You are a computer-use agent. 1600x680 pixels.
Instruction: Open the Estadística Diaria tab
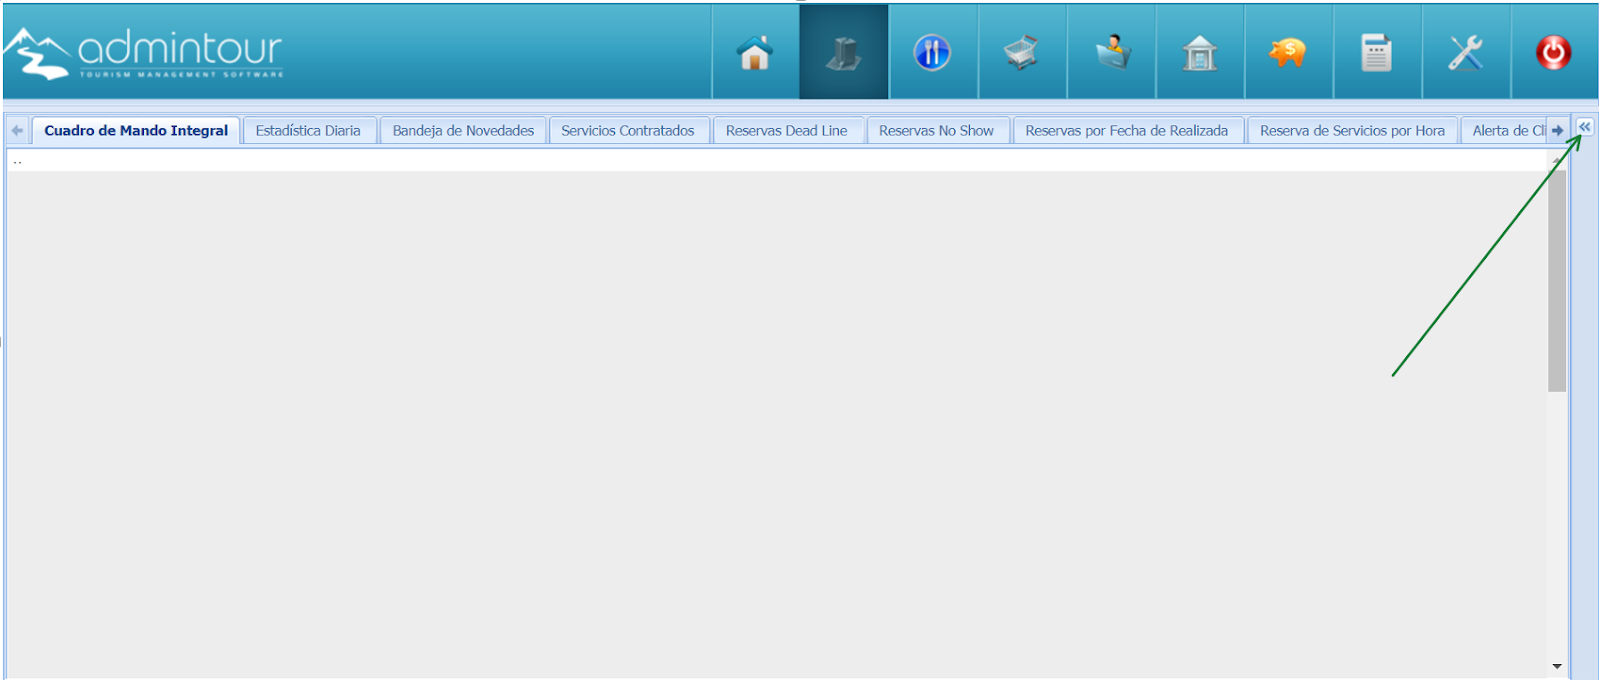point(308,131)
